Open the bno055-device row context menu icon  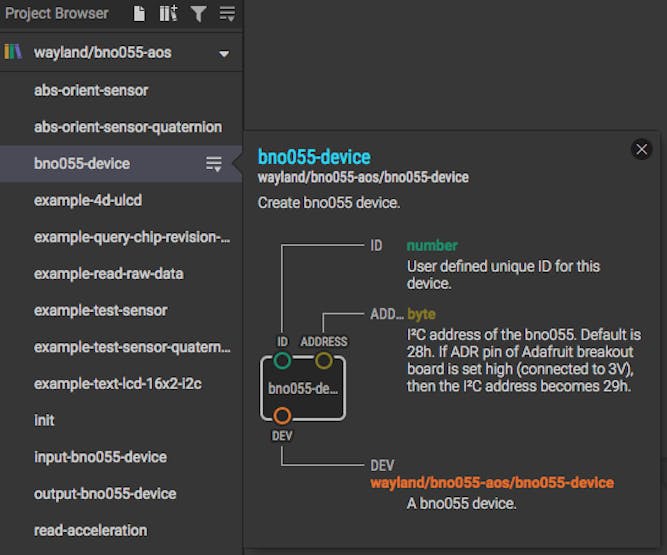click(x=214, y=164)
